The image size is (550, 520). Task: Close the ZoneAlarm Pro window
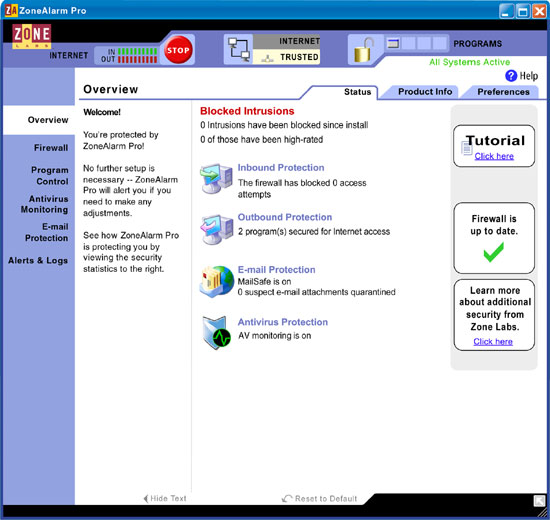tap(539, 11)
